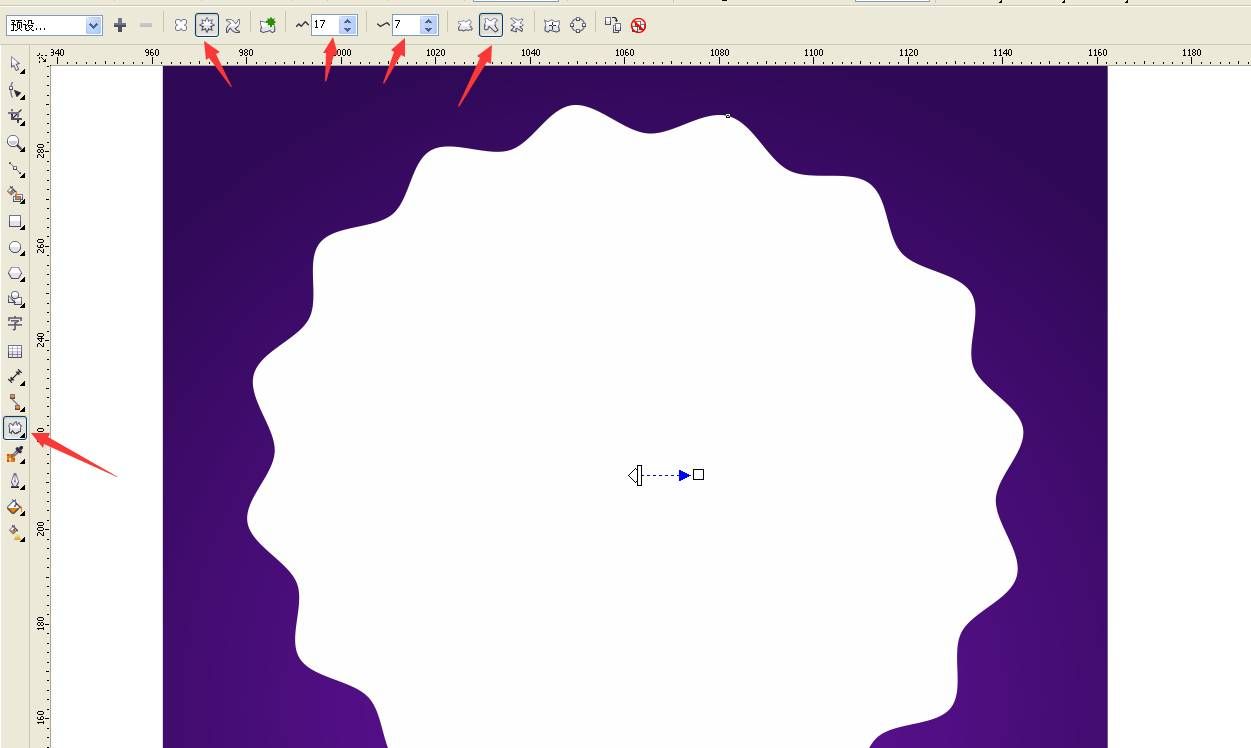Select the Dimension tool

pos(15,377)
